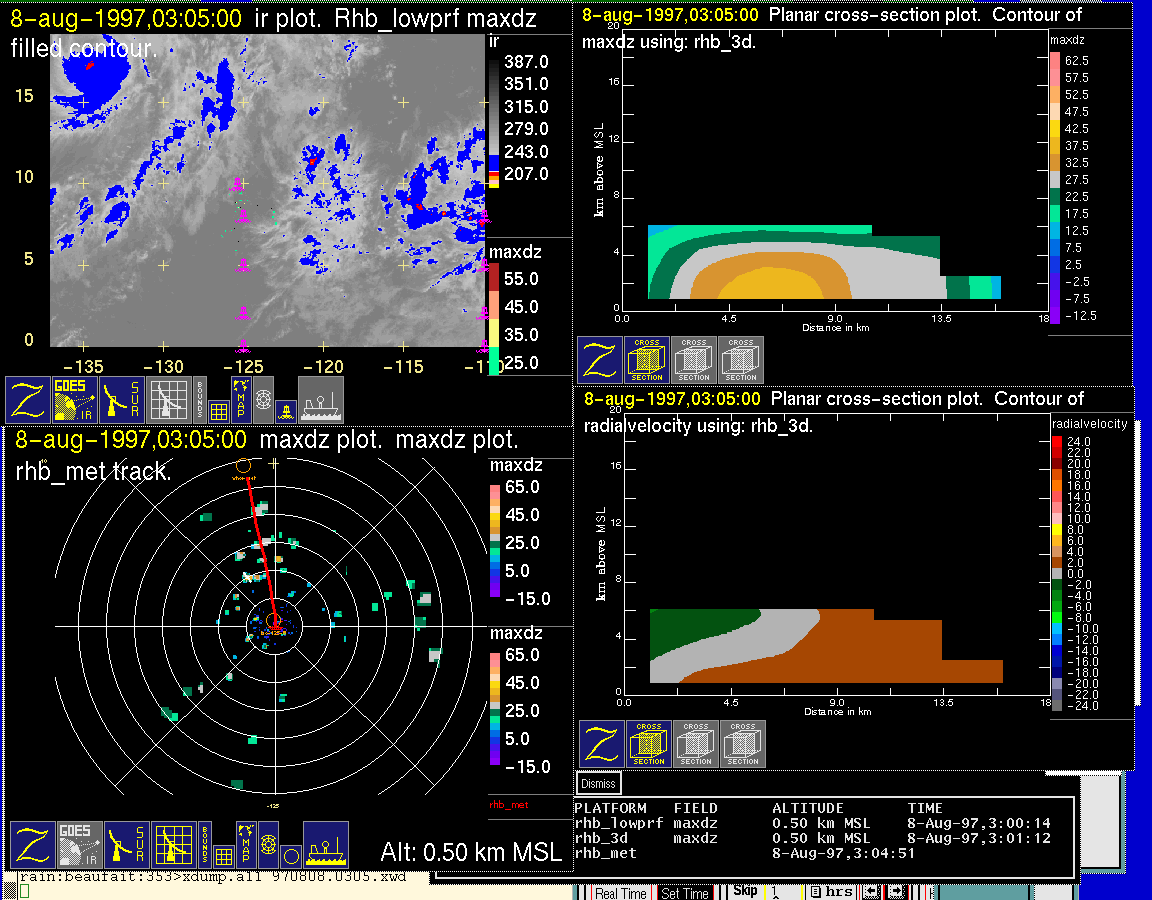The height and width of the screenshot is (900, 1152).
Task: Open the hrs time unit menu
Action: pos(836,892)
